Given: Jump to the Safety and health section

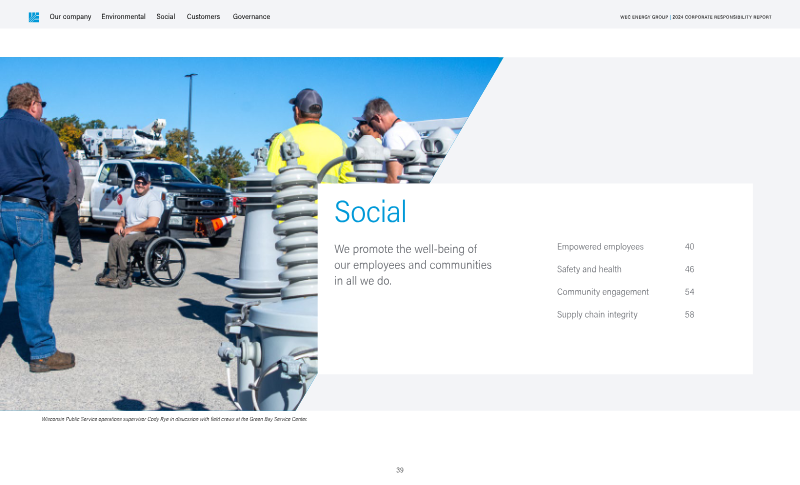Looking at the screenshot, I should (589, 270).
